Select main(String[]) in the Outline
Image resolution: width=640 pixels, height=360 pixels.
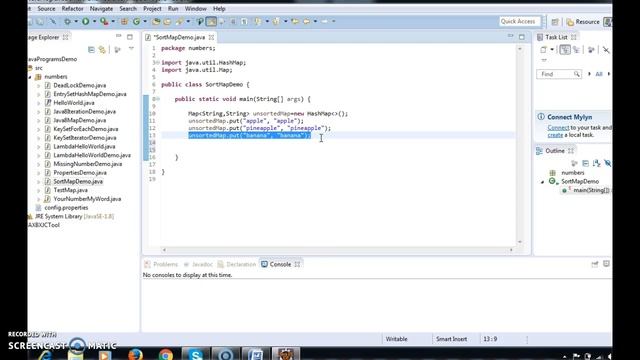[591, 190]
